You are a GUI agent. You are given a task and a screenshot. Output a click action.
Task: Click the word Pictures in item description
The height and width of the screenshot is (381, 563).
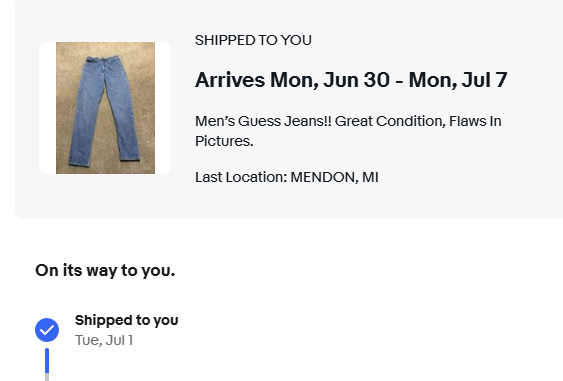pos(224,141)
